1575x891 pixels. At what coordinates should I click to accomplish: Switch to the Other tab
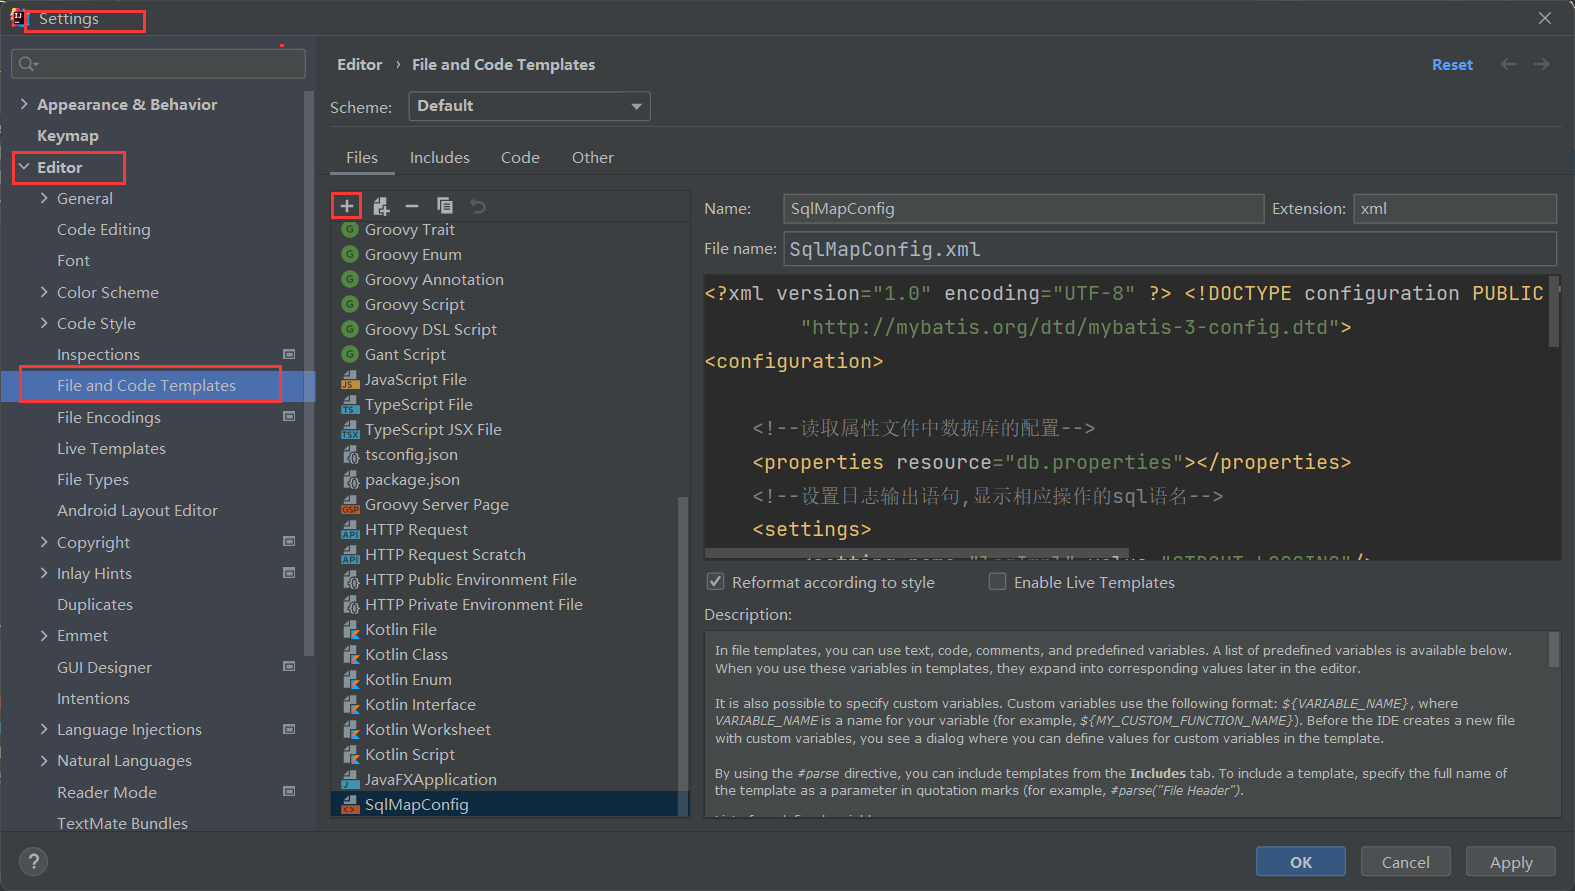(592, 158)
